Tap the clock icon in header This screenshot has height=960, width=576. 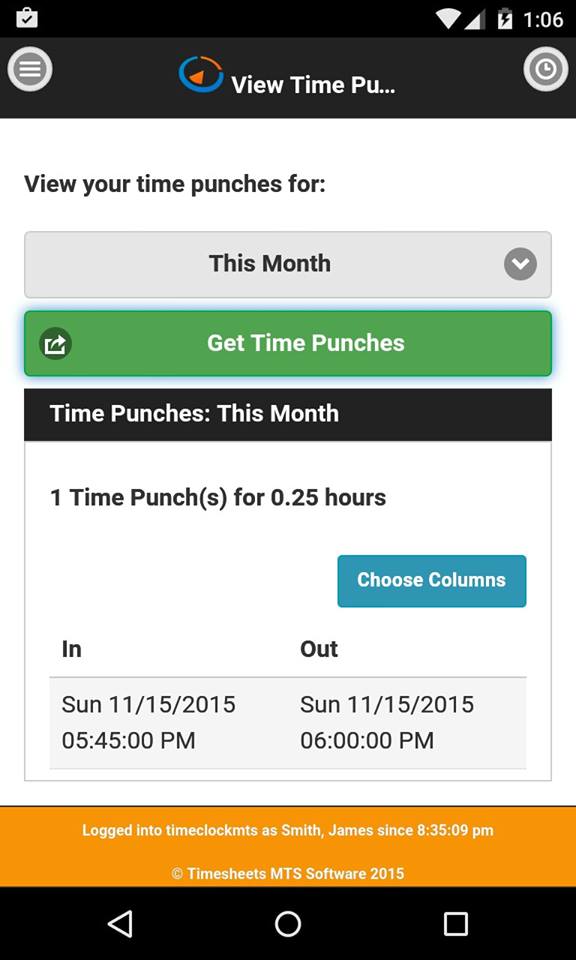(546, 69)
